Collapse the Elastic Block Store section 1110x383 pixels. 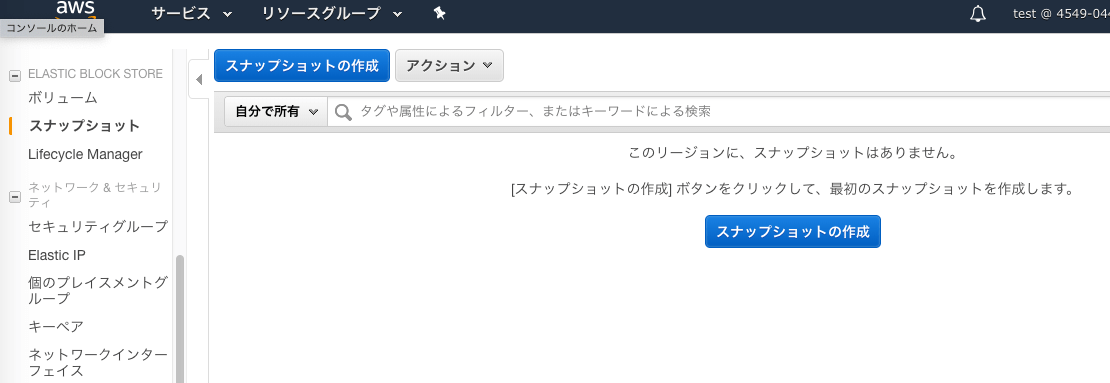[14, 75]
